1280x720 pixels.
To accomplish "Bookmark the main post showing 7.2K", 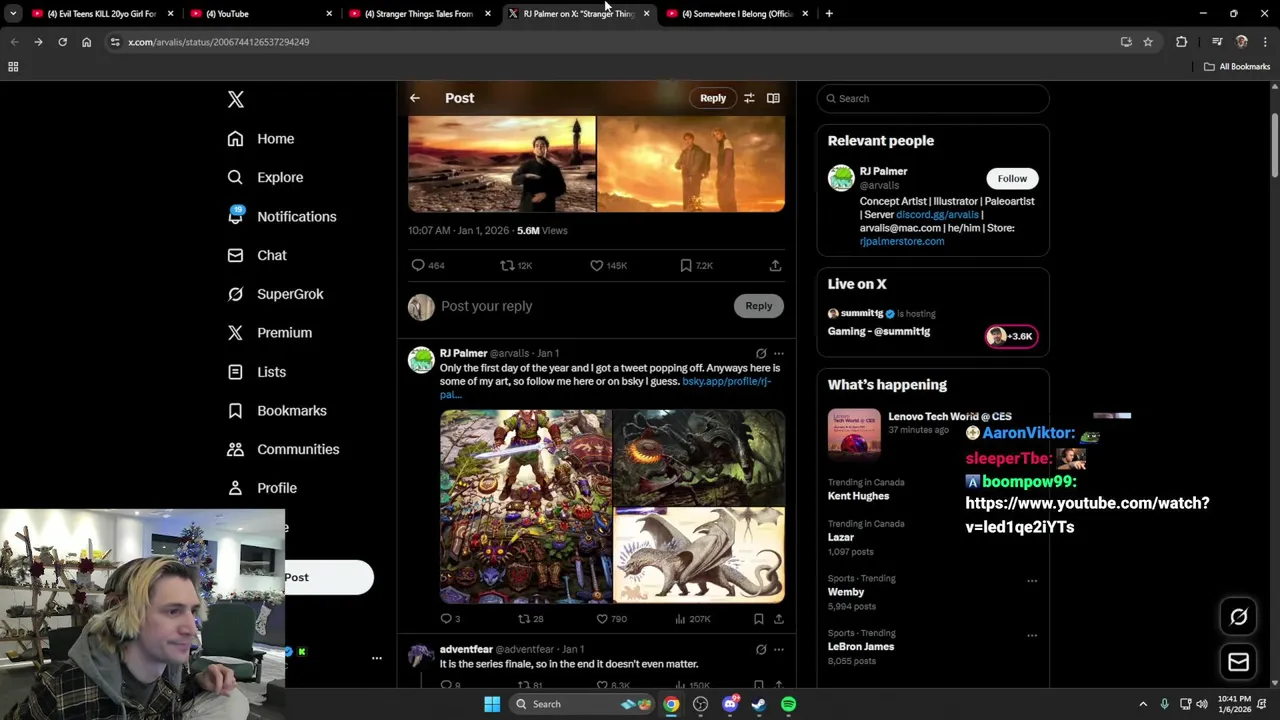I will pos(685,265).
